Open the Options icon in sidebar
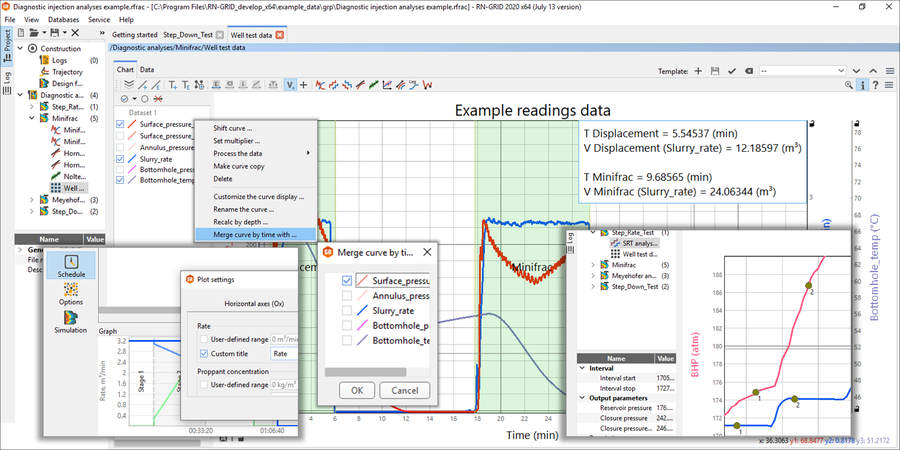This screenshot has width=900, height=450. 71,291
